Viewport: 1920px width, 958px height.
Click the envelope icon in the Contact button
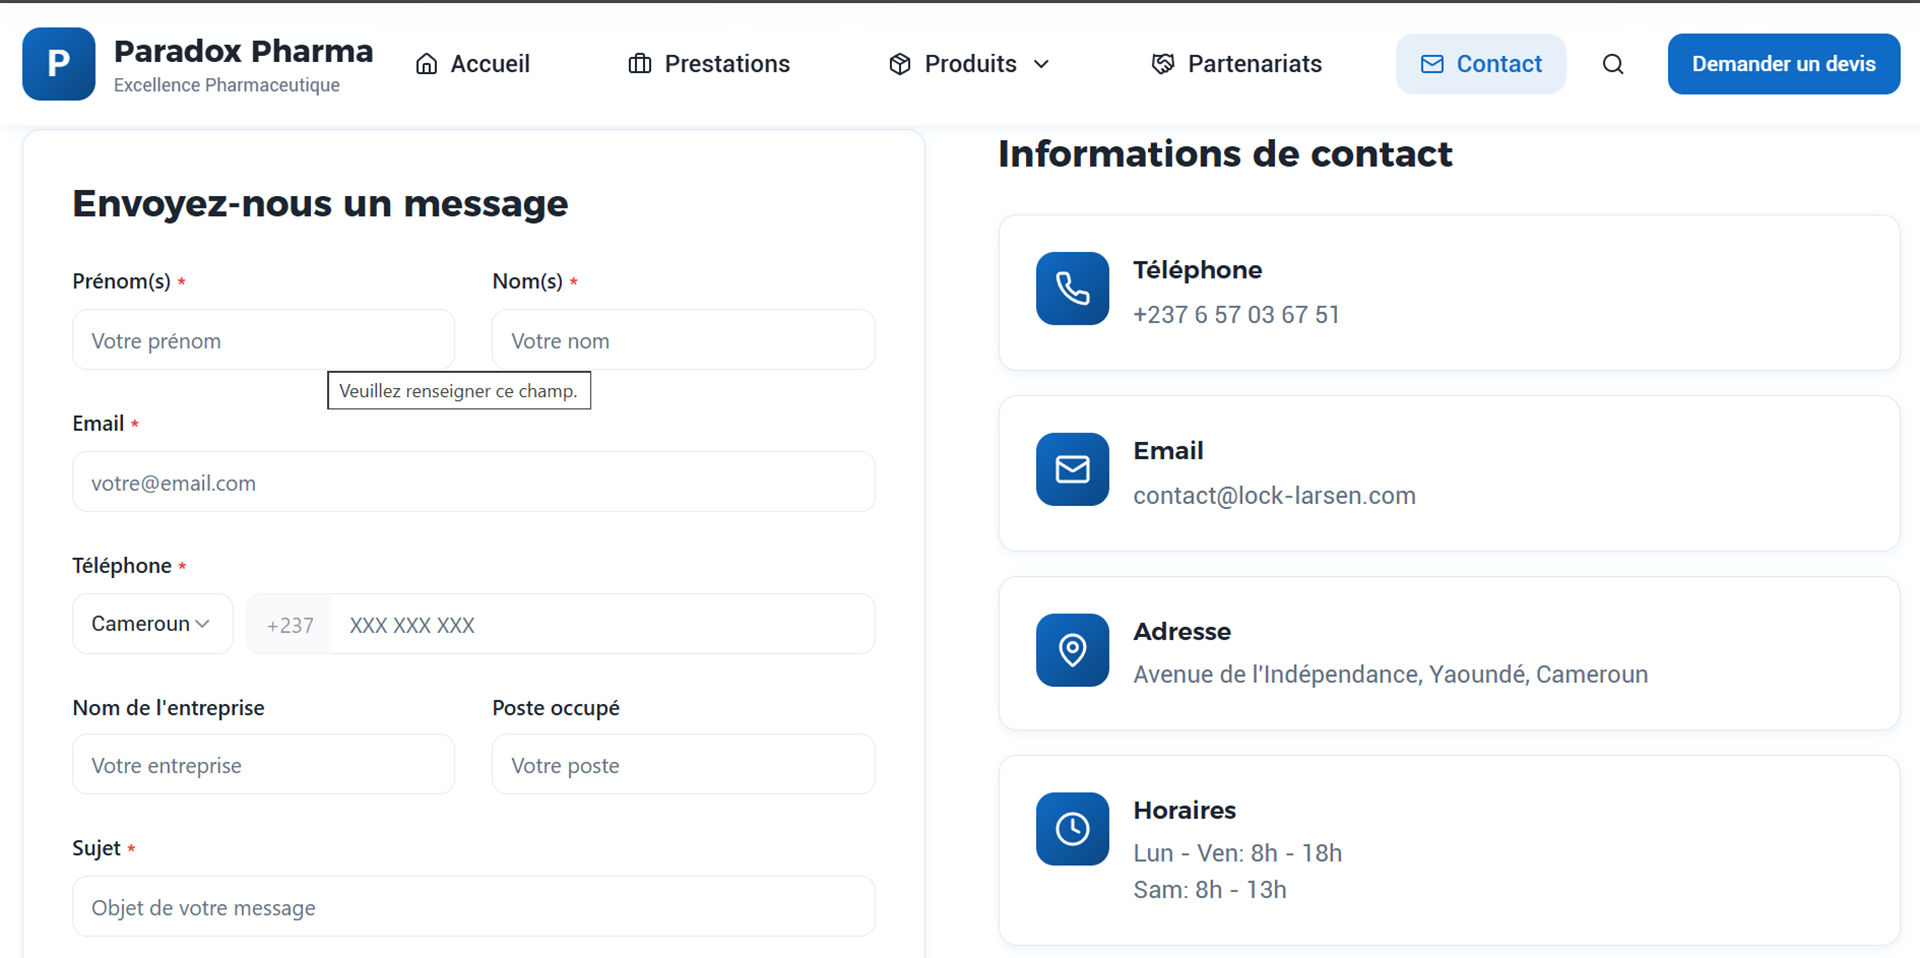point(1432,63)
